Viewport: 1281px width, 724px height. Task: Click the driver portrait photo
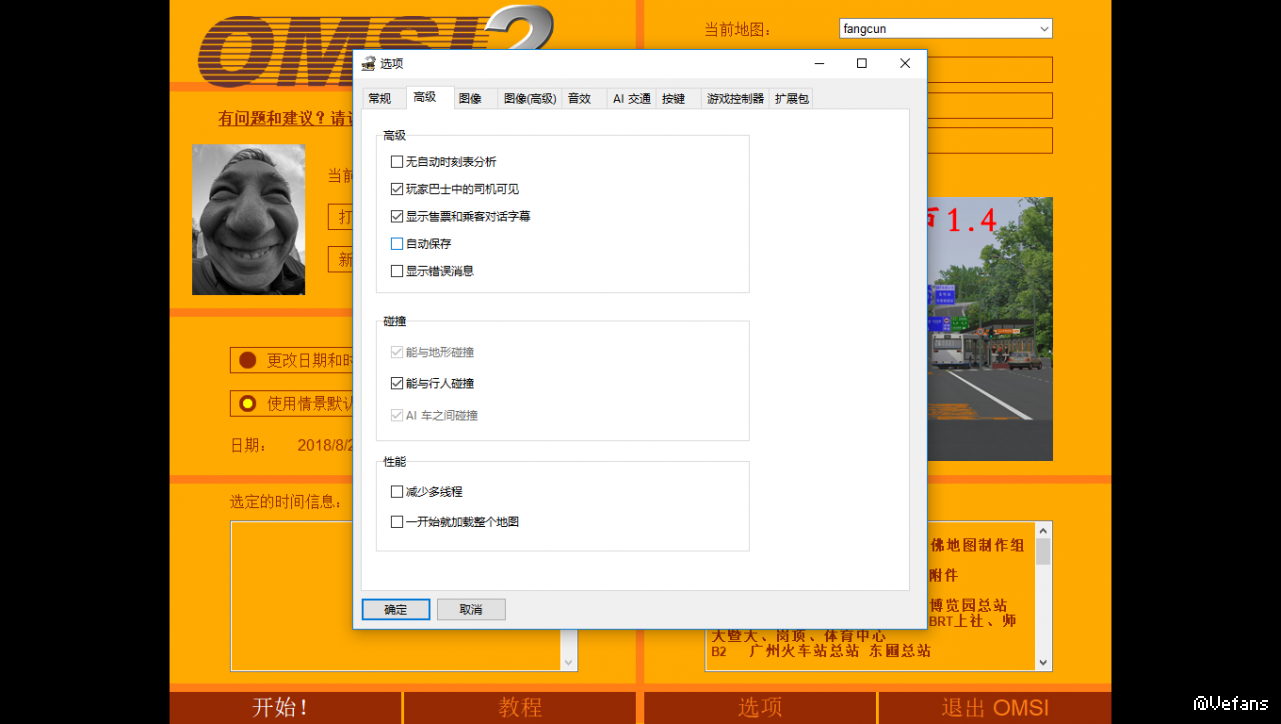(x=249, y=220)
